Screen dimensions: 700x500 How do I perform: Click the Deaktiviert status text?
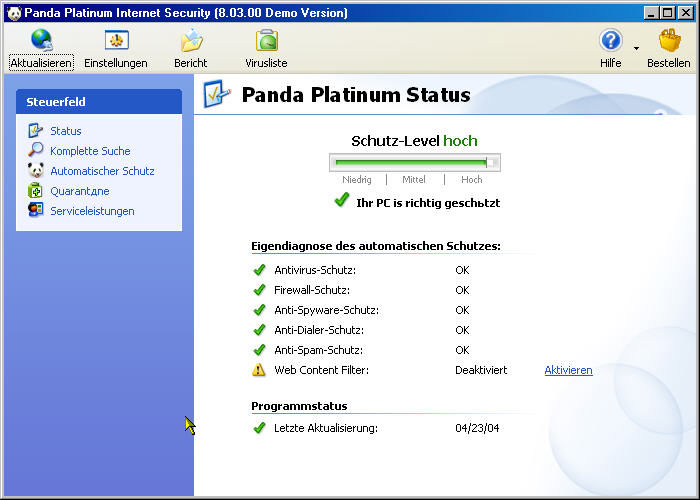point(481,370)
